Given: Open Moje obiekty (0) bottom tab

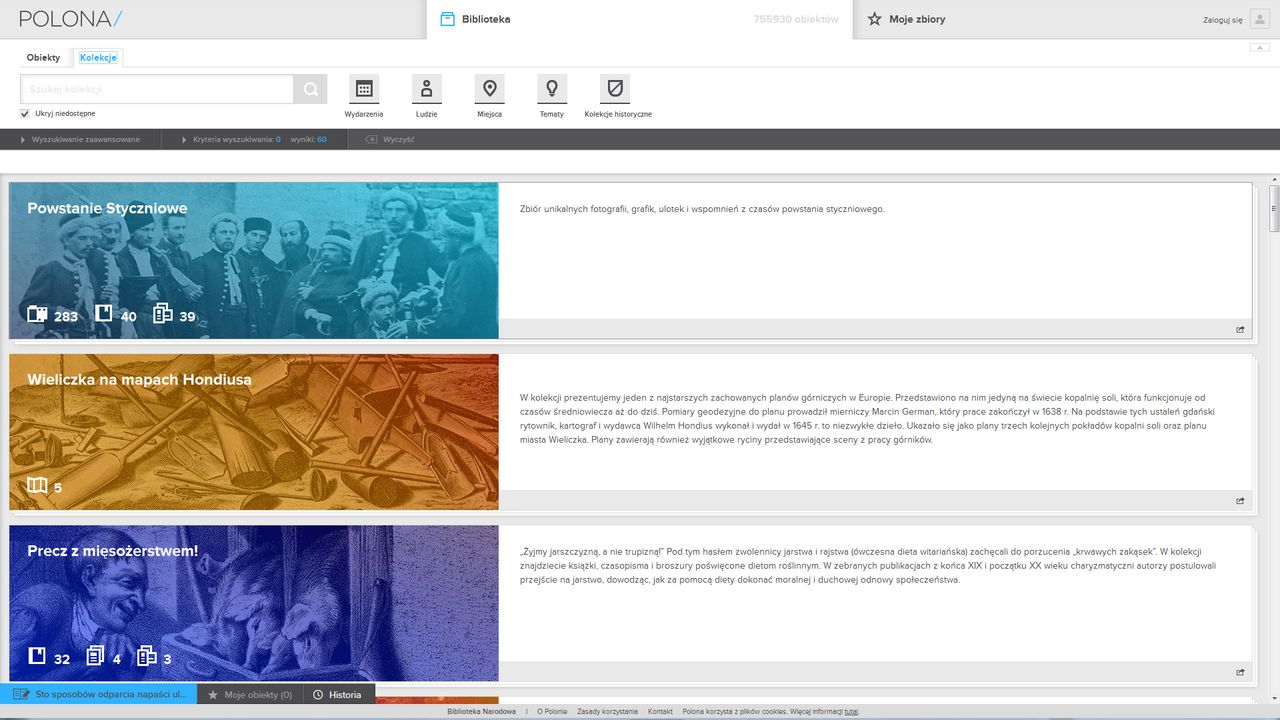Looking at the screenshot, I should point(249,694).
